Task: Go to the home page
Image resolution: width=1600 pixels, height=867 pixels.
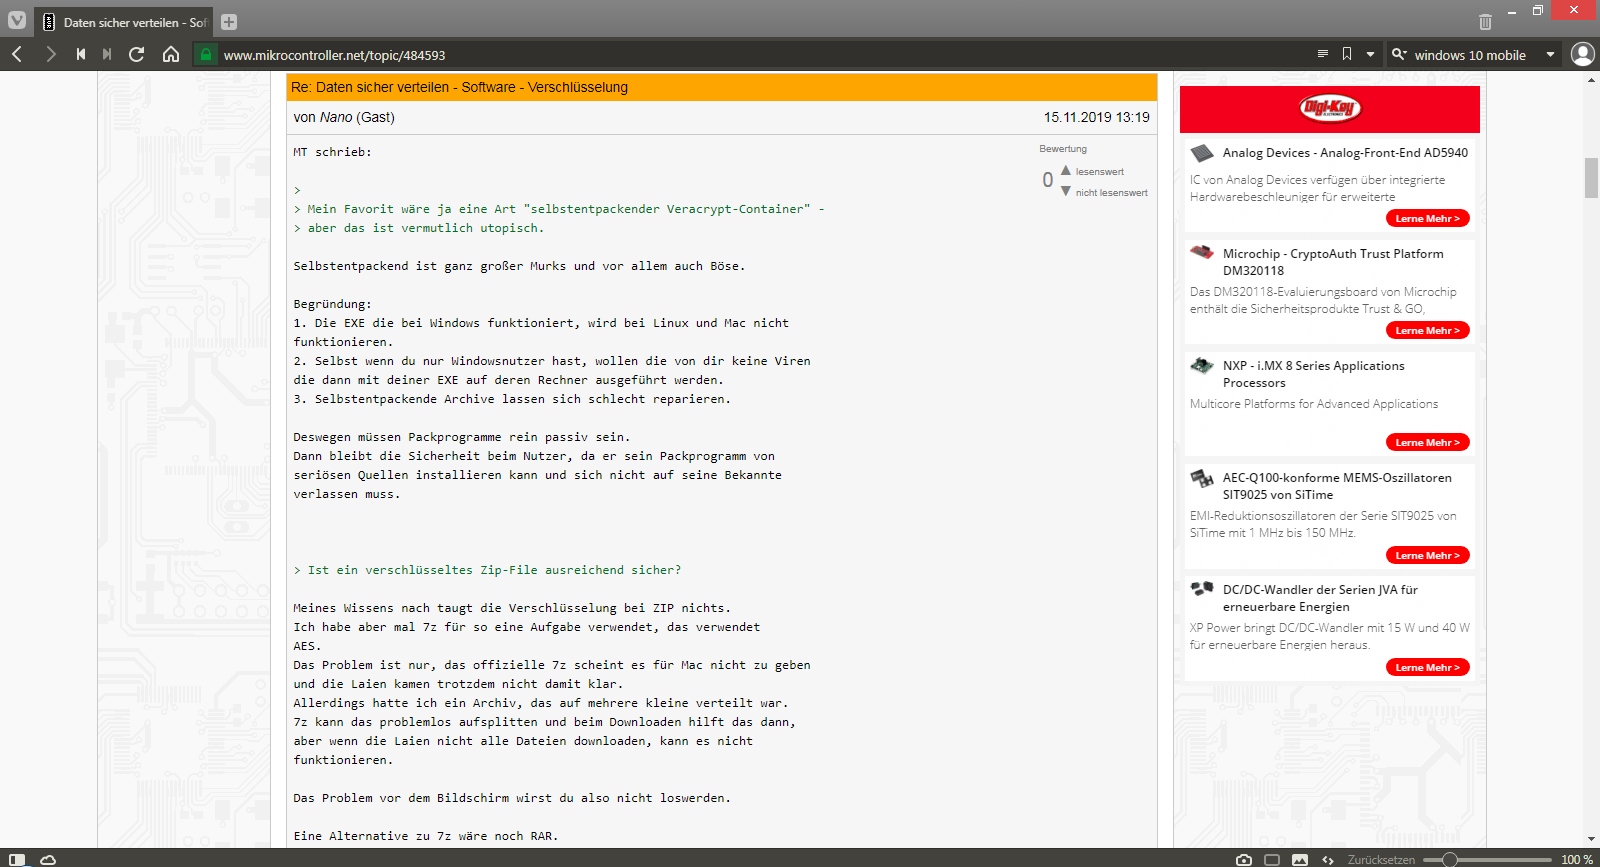Action: (x=171, y=54)
